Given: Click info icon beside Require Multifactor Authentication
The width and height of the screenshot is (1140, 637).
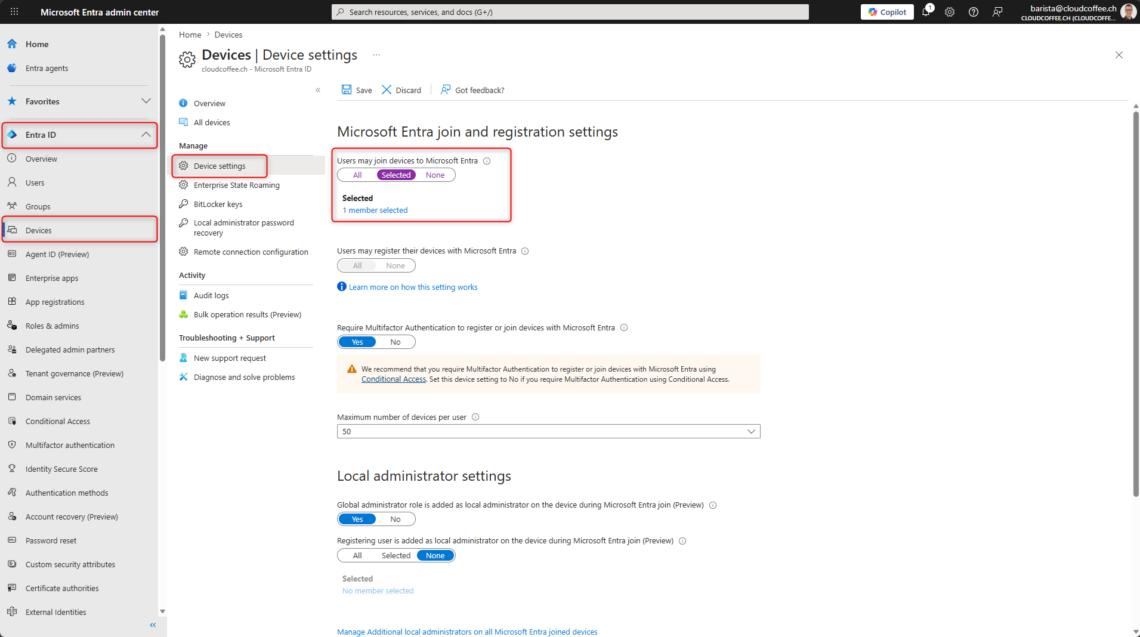Looking at the screenshot, I should 624,327.
